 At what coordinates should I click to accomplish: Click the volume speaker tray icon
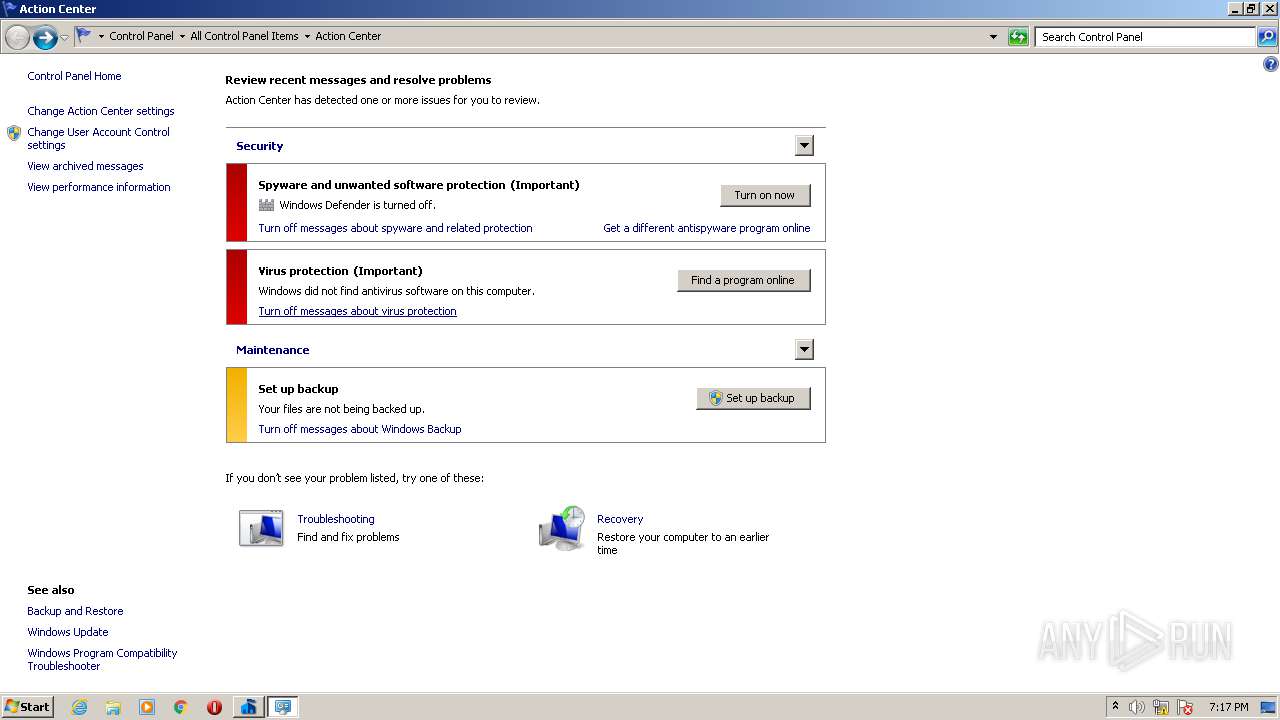point(1137,707)
